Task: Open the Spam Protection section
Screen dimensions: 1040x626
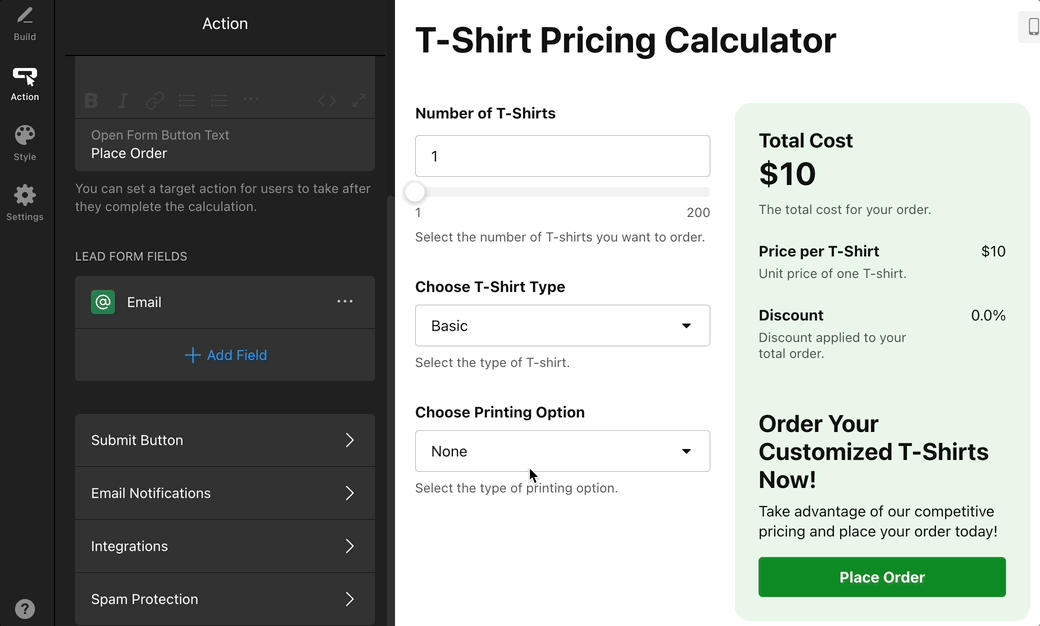Action: pos(225,599)
